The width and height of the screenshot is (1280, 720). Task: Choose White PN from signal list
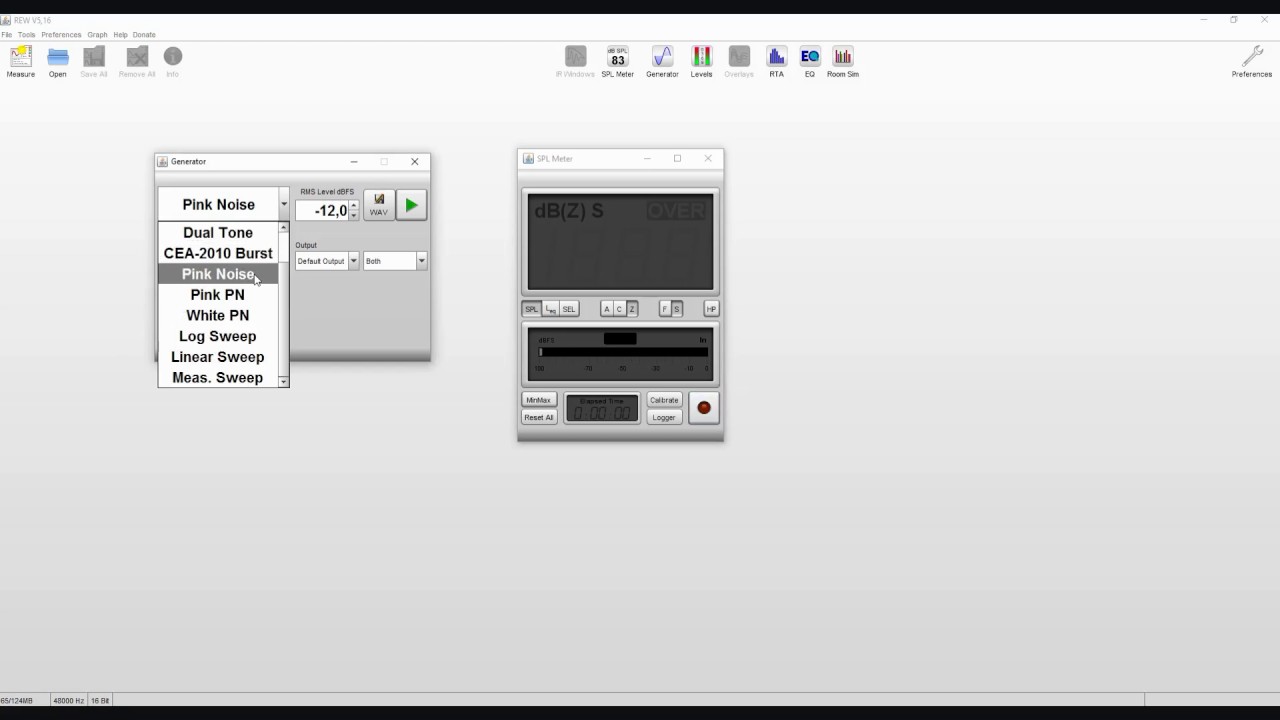(218, 315)
